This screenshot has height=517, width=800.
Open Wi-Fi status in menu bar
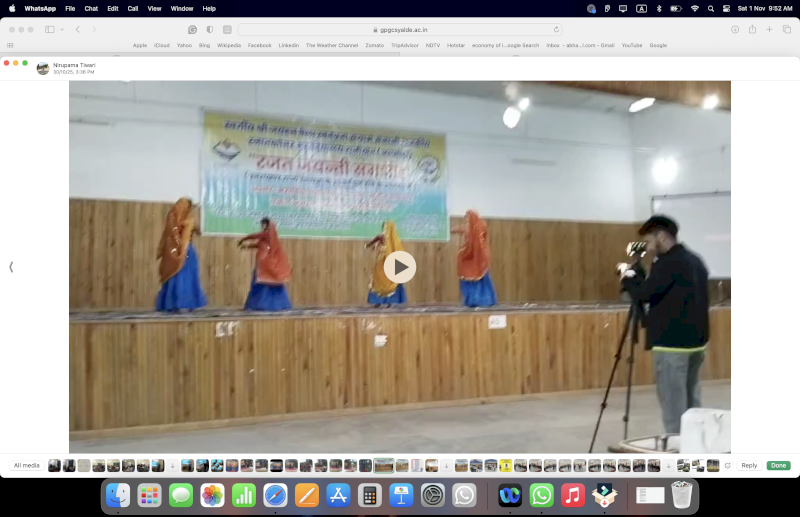[694, 8]
